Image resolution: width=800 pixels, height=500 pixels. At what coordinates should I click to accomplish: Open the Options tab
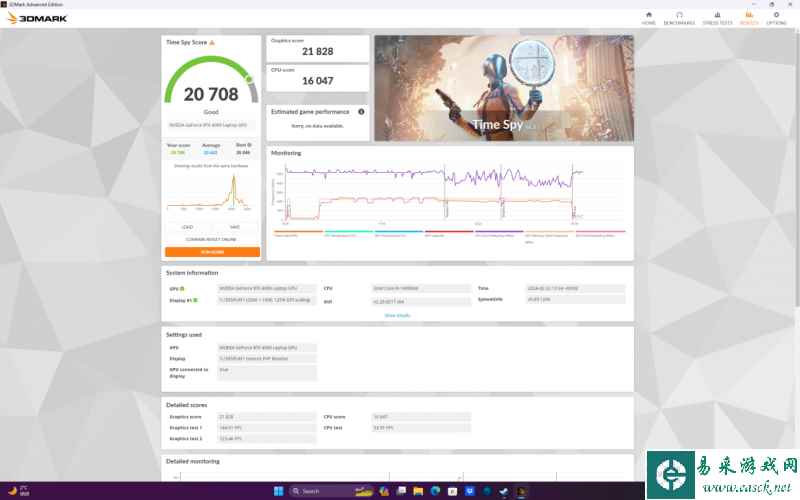(x=776, y=18)
